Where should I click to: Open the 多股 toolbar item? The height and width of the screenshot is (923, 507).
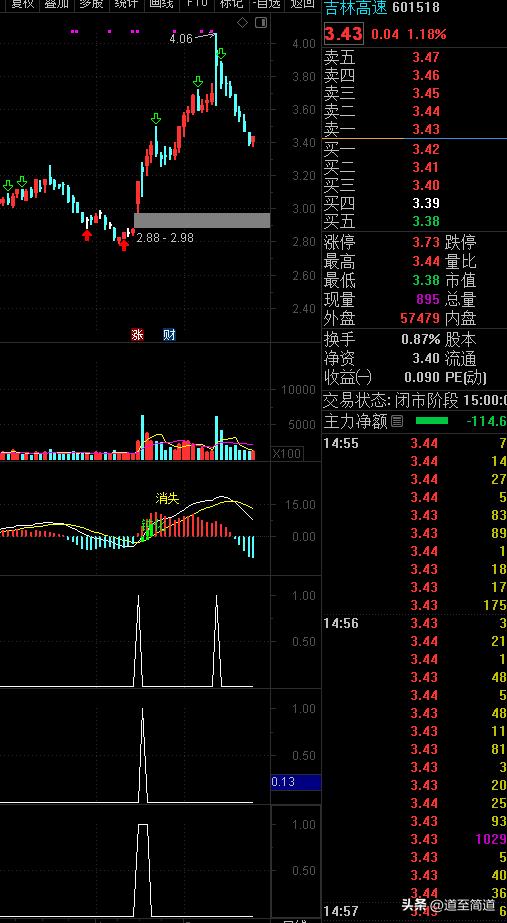click(91, 4)
